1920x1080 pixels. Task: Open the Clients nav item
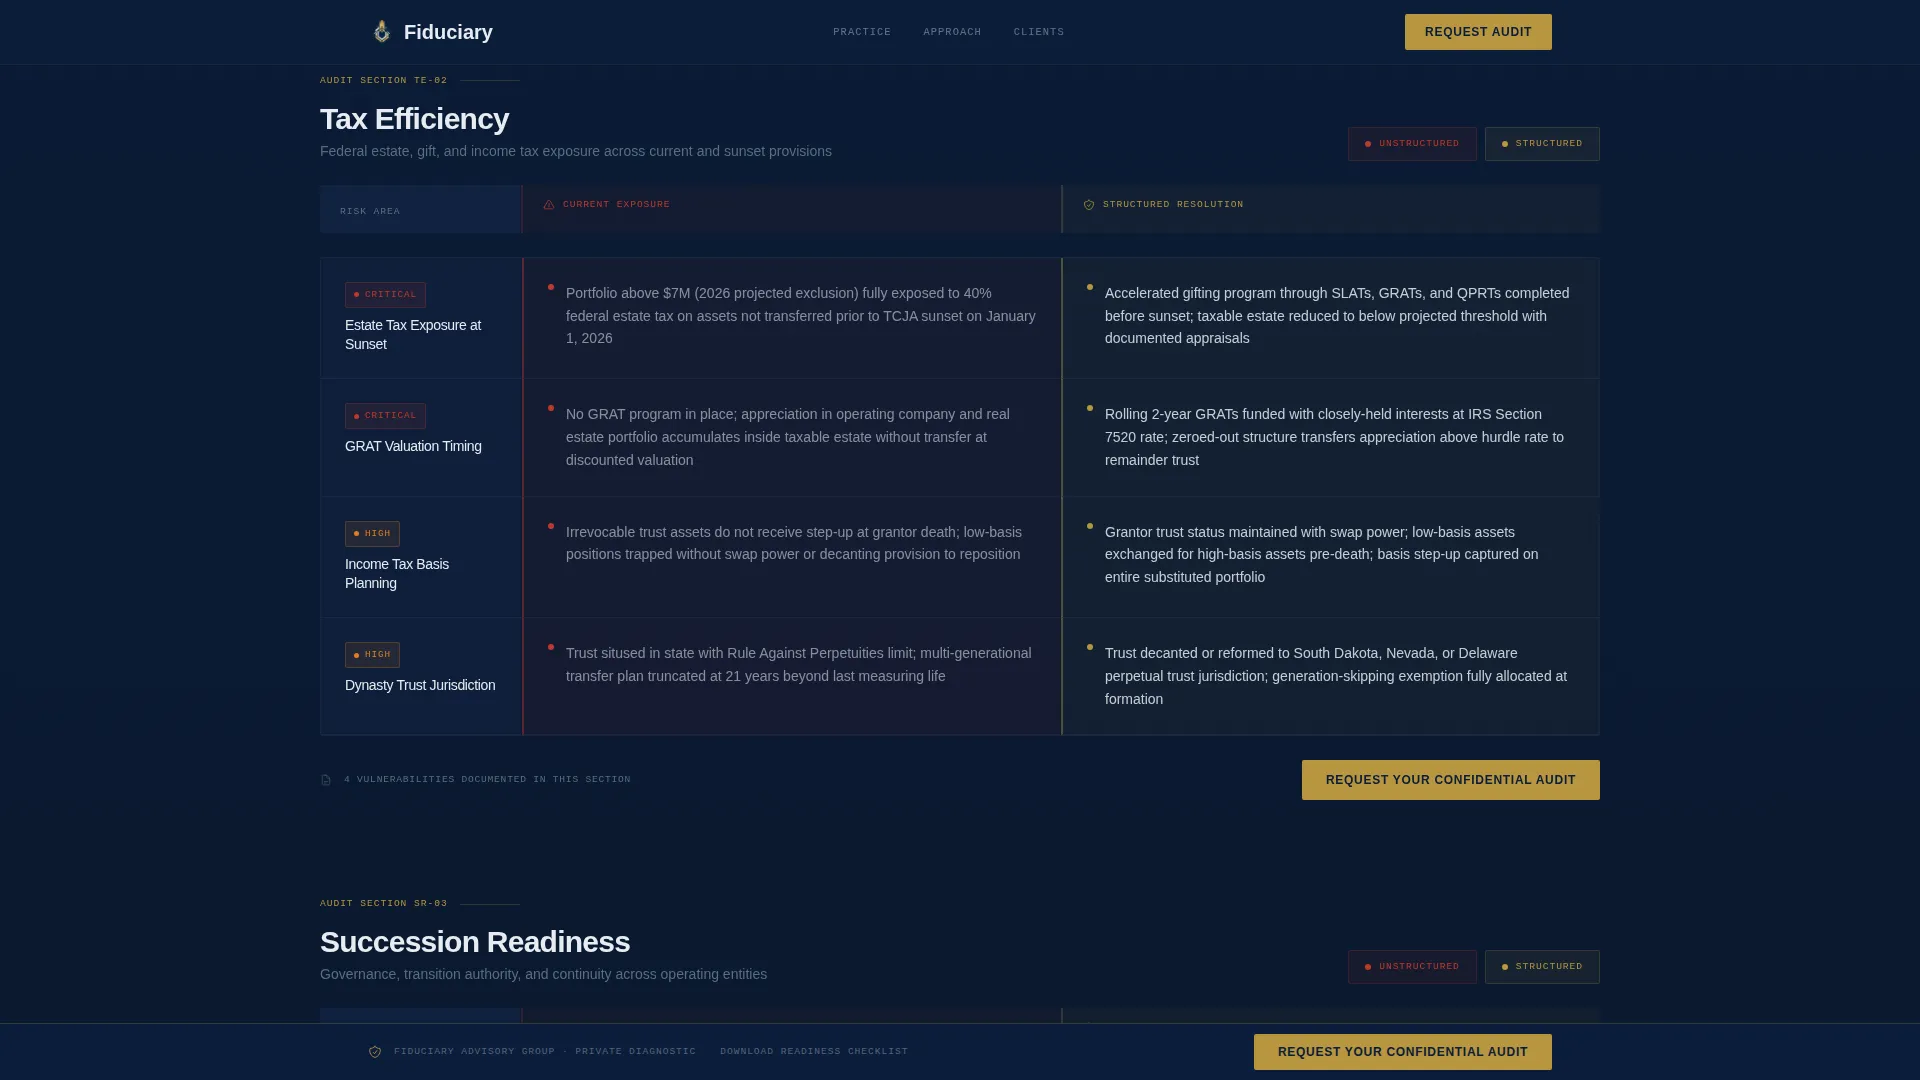(1039, 32)
